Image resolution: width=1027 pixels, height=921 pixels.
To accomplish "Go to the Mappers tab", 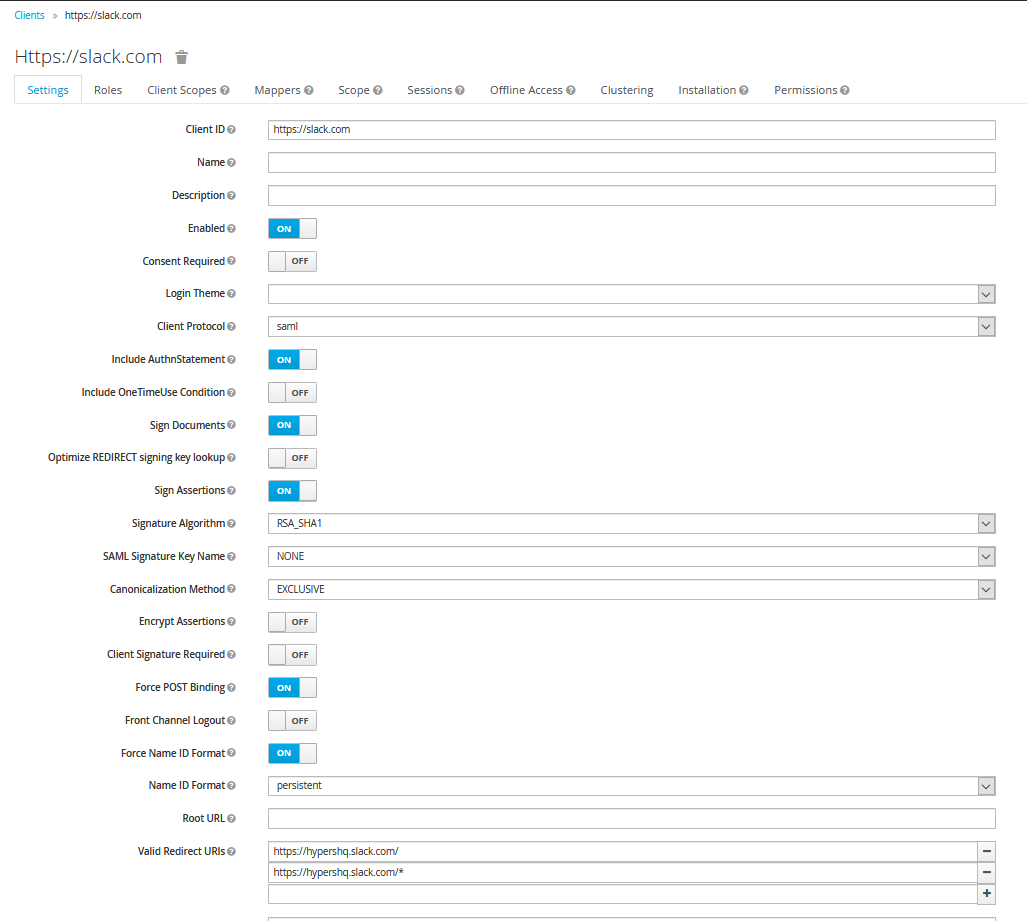I will [x=284, y=90].
